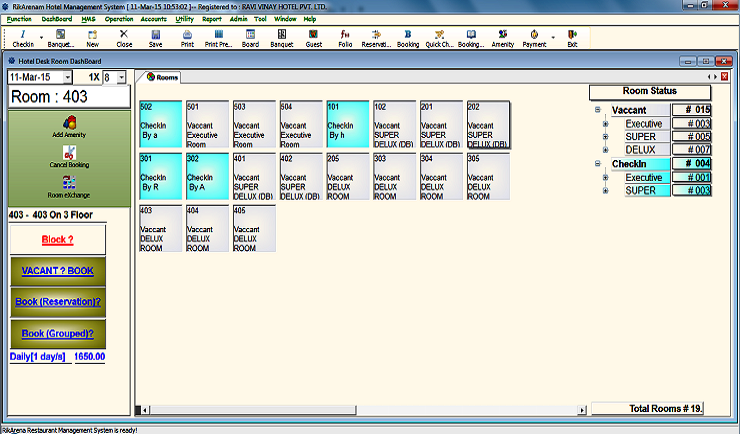Click the Print toolbar icon
This screenshot has width=740, height=434.
(187, 38)
